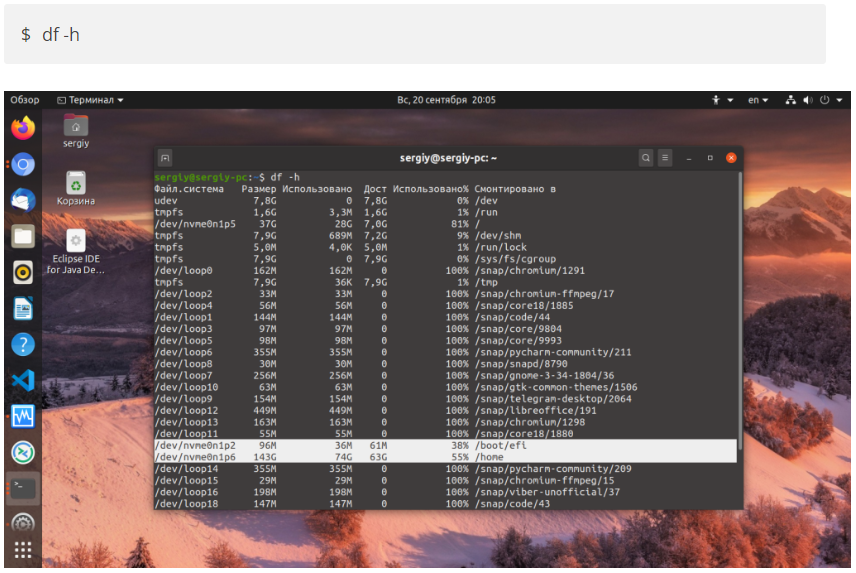Open the Files manager dock icon

click(x=23, y=236)
